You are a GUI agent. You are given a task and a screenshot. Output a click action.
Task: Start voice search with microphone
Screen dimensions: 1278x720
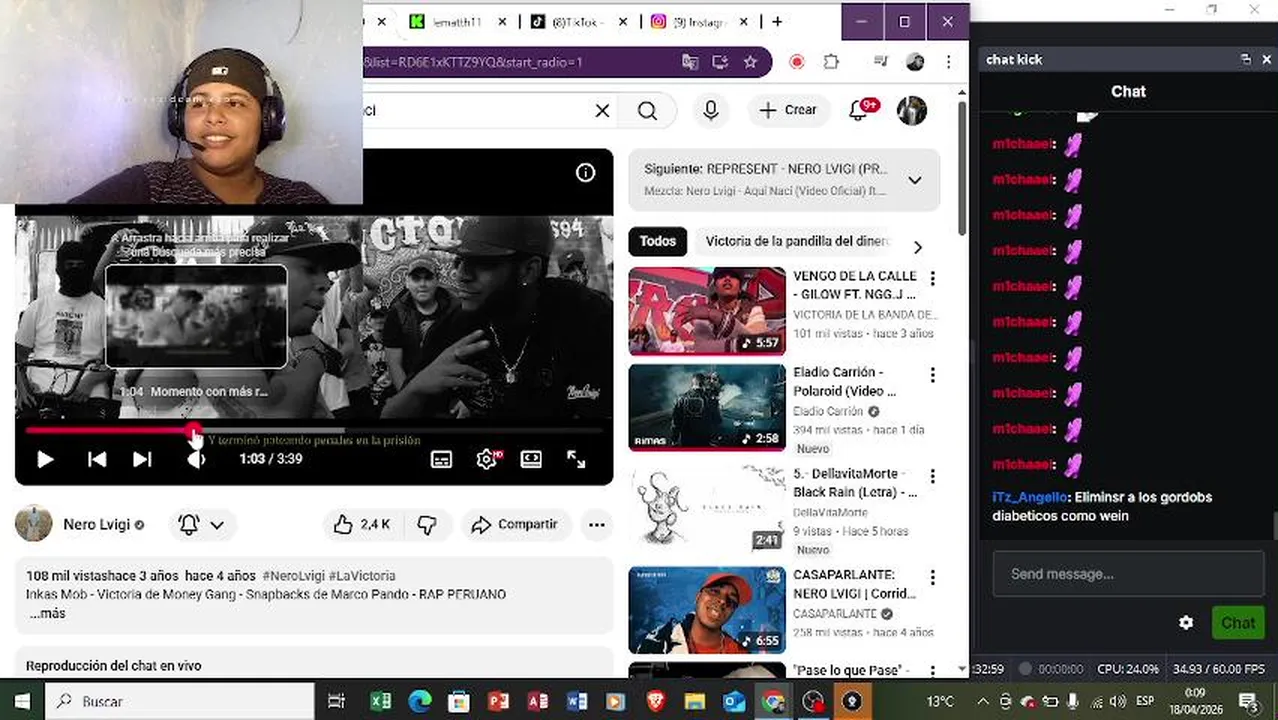[711, 111]
